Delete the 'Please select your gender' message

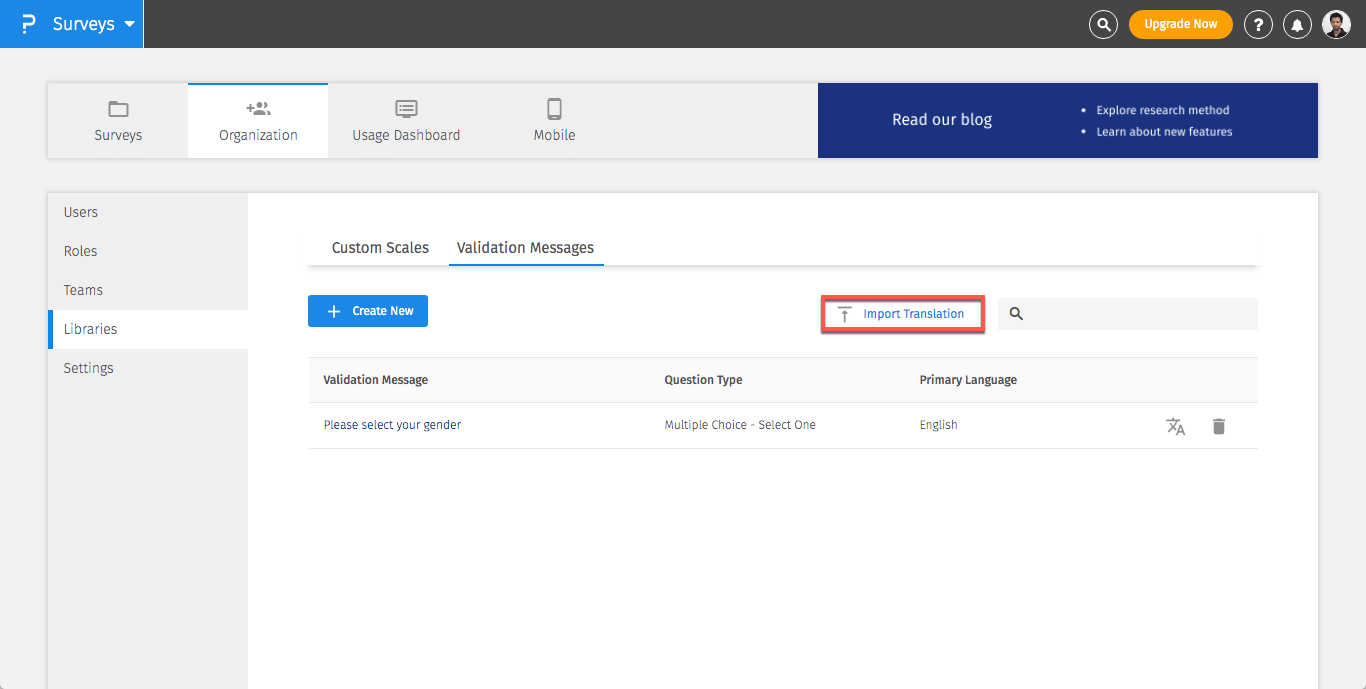(x=1218, y=426)
